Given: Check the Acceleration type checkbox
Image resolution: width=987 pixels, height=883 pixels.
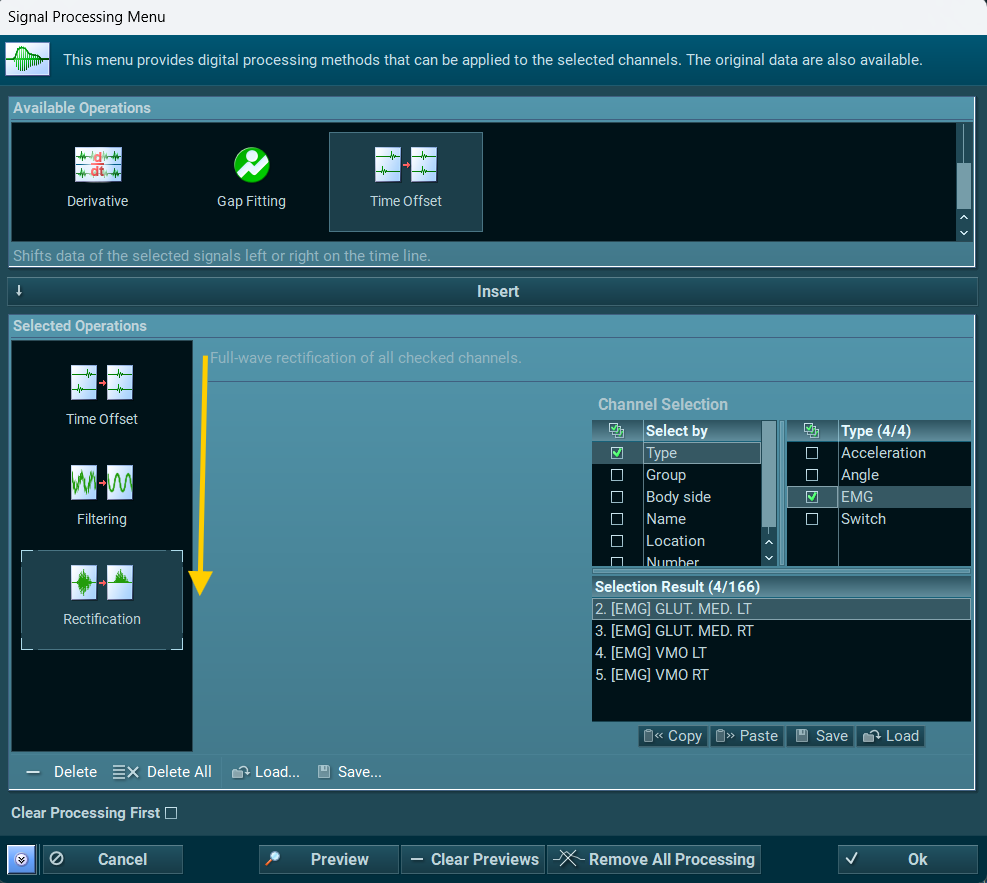Looking at the screenshot, I should [812, 453].
